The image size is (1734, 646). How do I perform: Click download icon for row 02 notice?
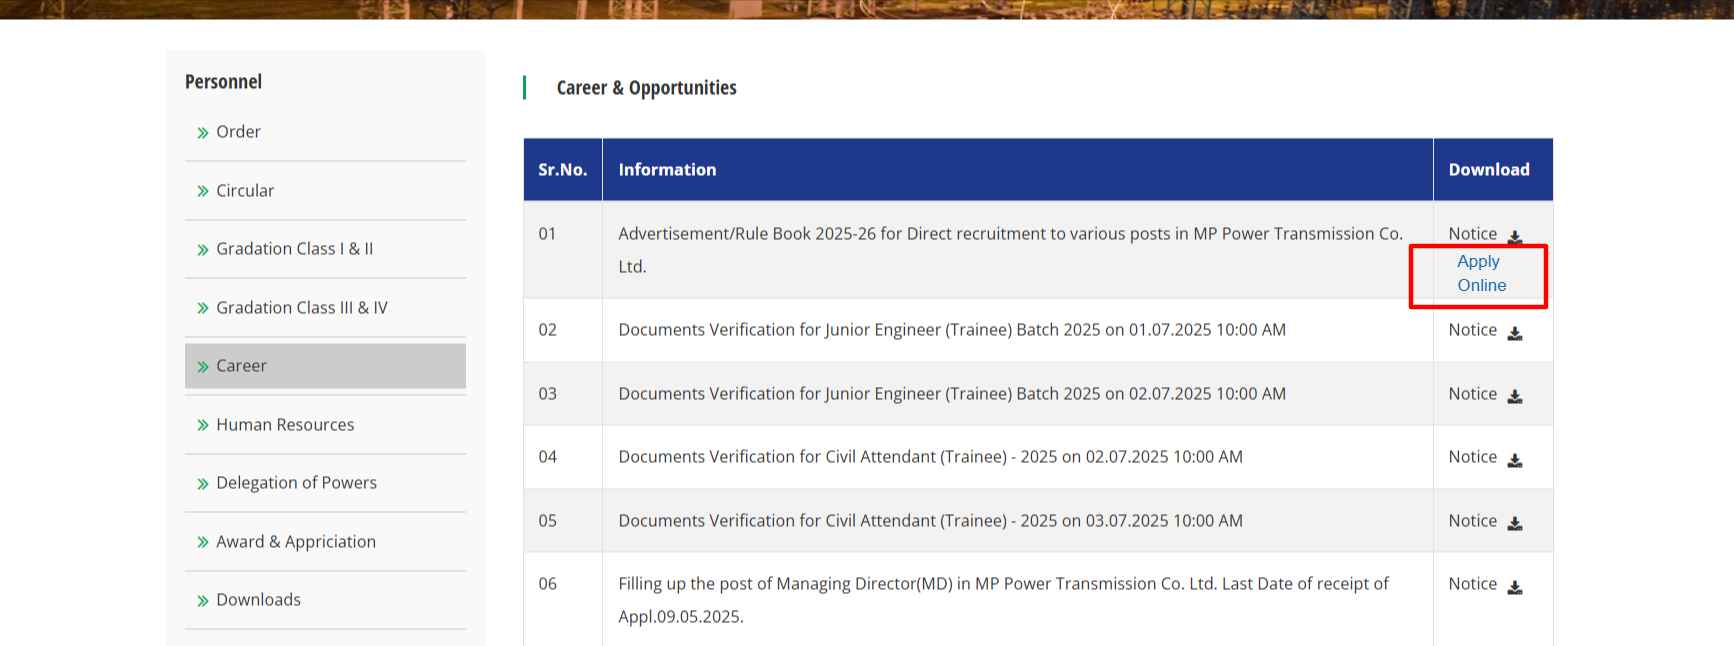tap(1515, 333)
